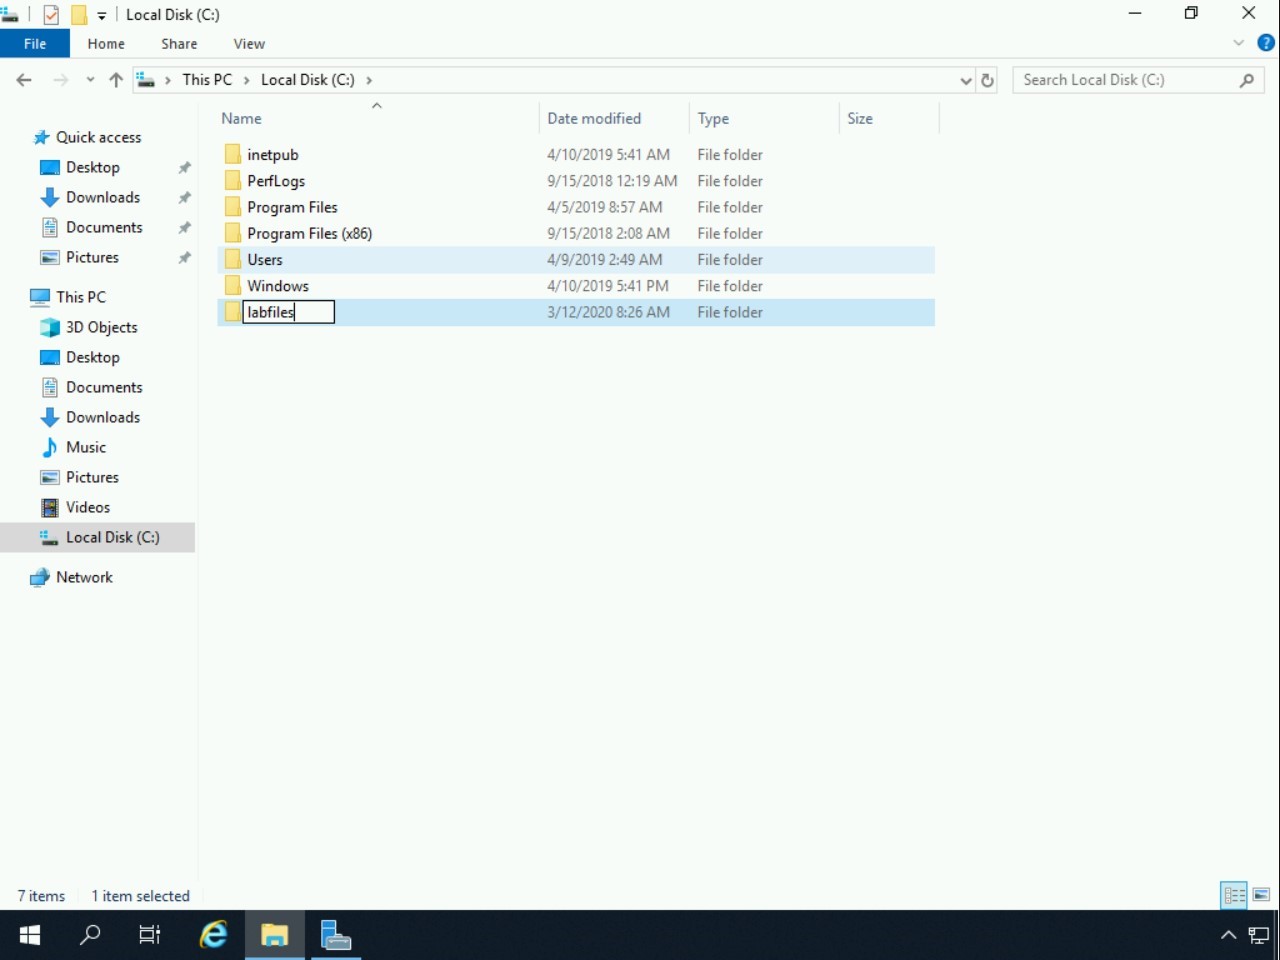Open the View ribbon tab
Screen dimensions: 1280x960
(x=249, y=44)
